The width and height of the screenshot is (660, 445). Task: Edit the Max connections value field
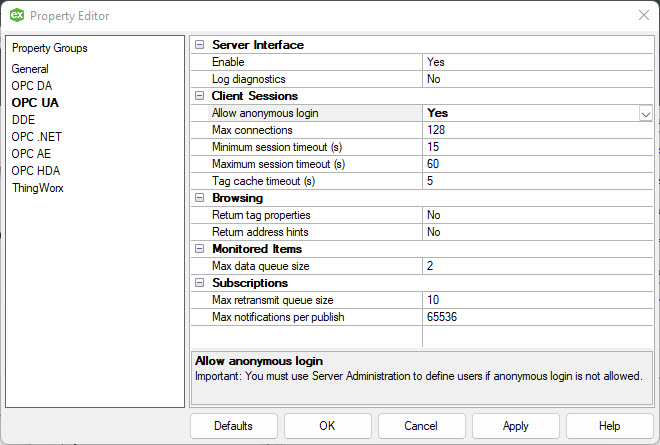point(538,130)
